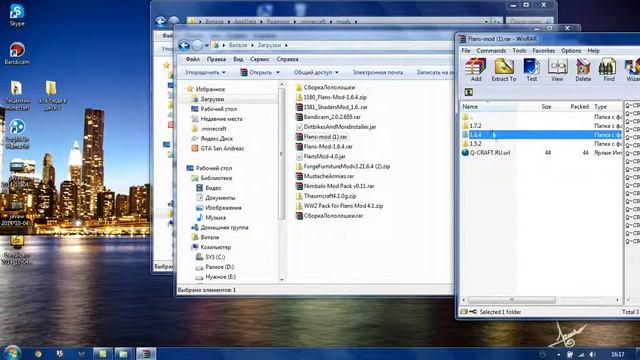Viewport: 640px width, 360px height.
Task: Click the View icon in WinRAR toolbar
Action: pyautogui.click(x=557, y=70)
